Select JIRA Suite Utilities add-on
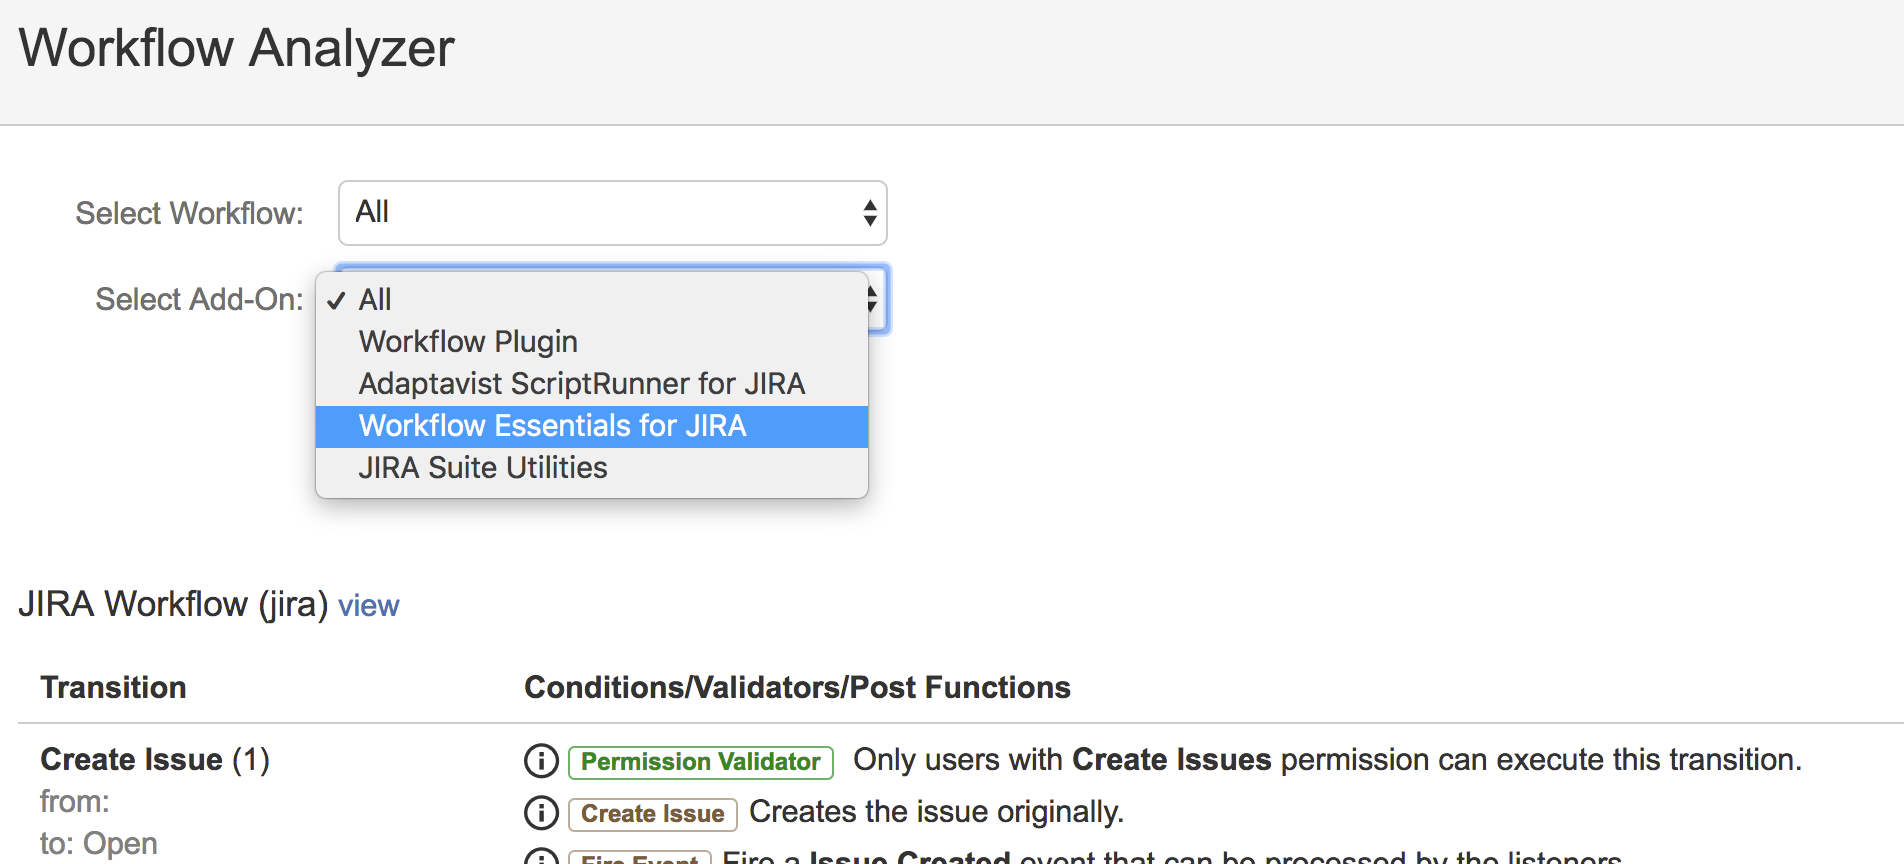1904x864 pixels. point(482,468)
